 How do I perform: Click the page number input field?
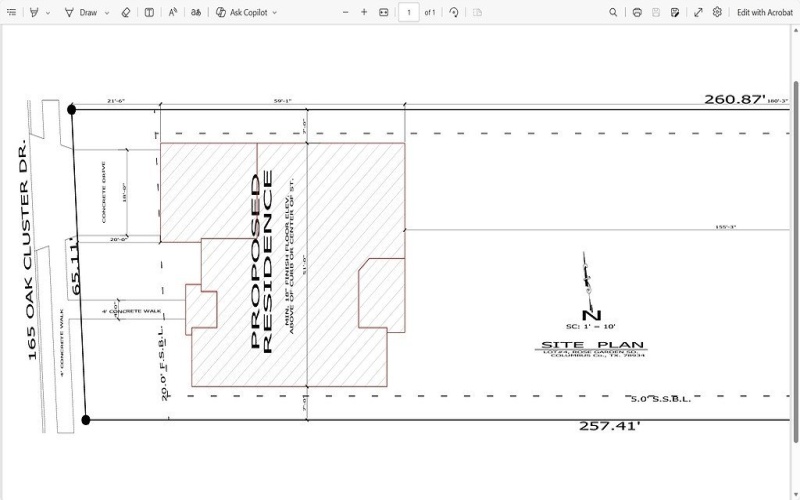[409, 12]
